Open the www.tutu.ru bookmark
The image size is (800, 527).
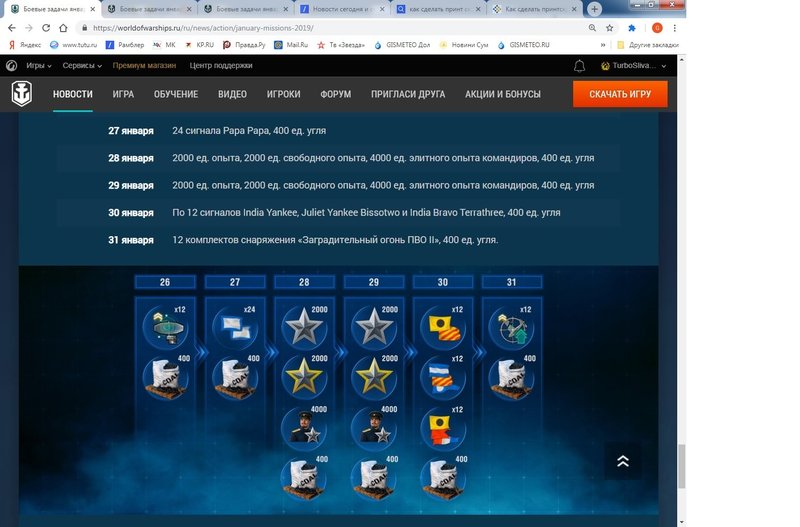(x=73, y=45)
